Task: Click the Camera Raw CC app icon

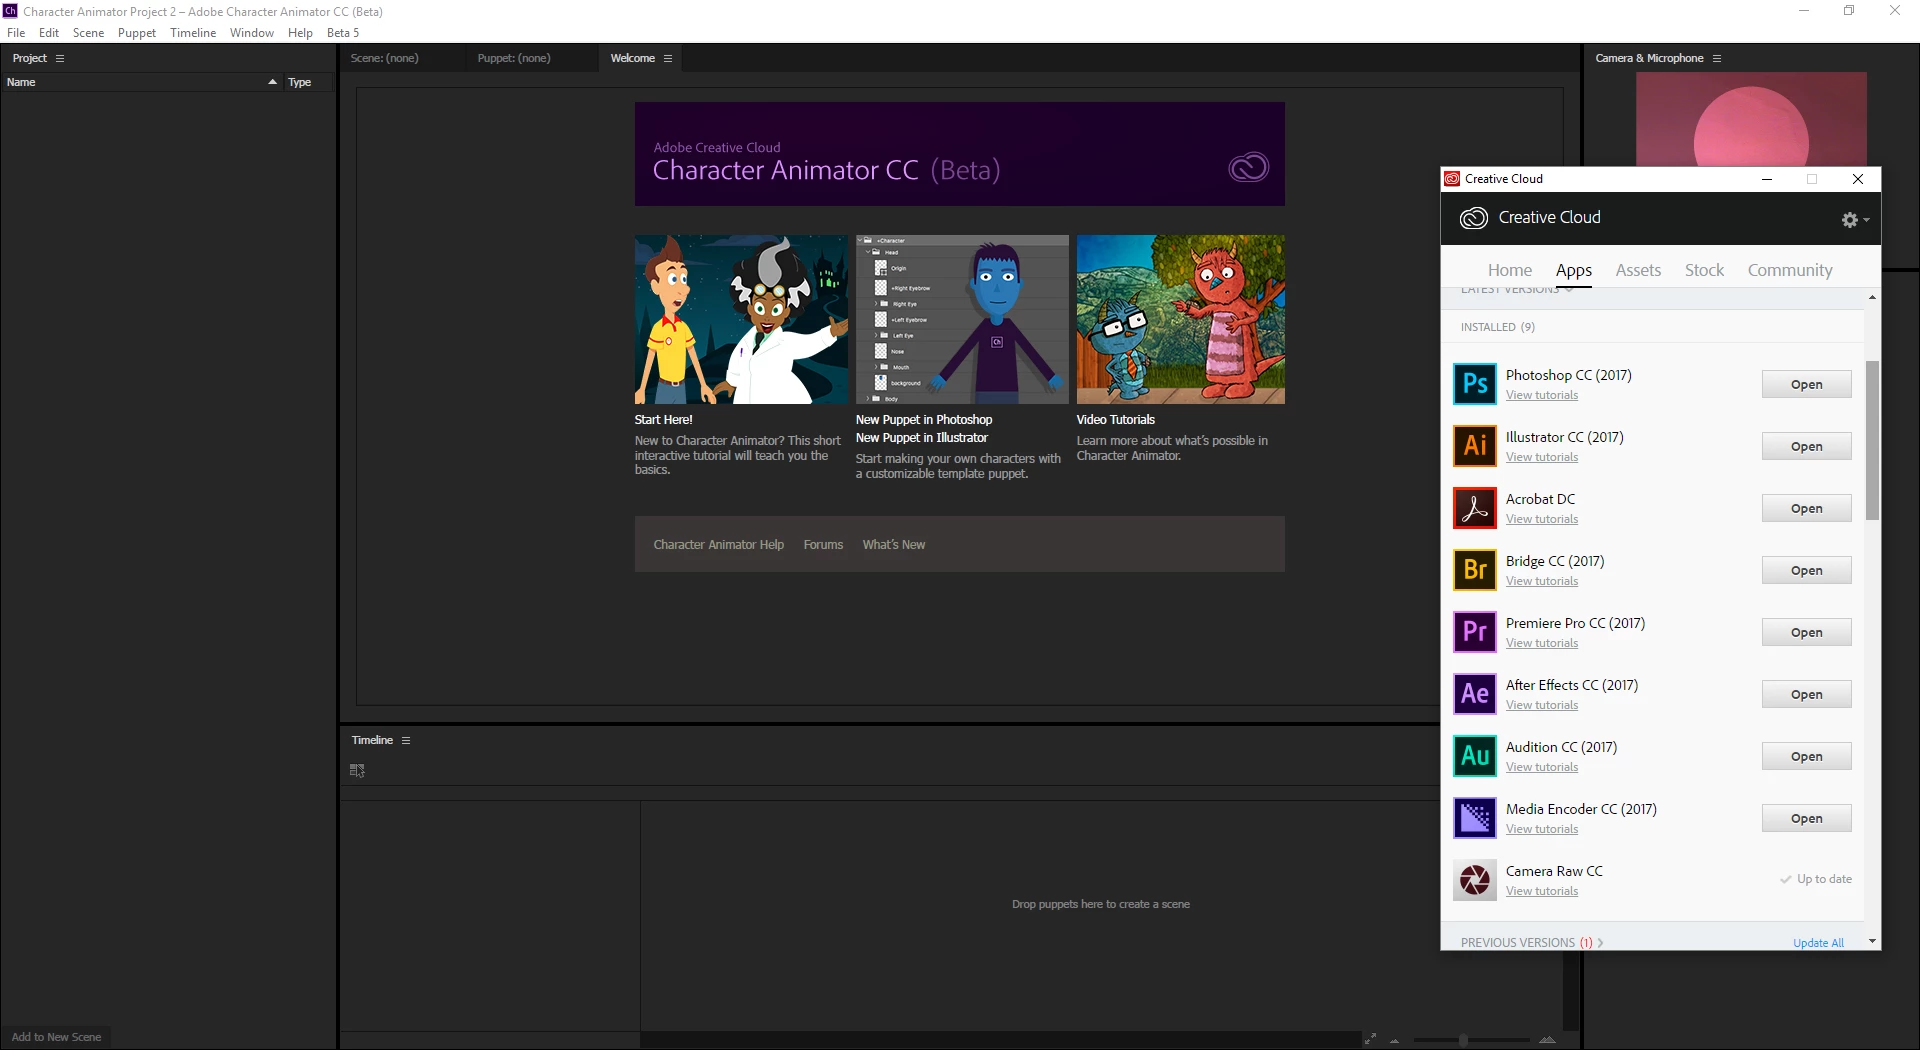Action: tap(1475, 880)
